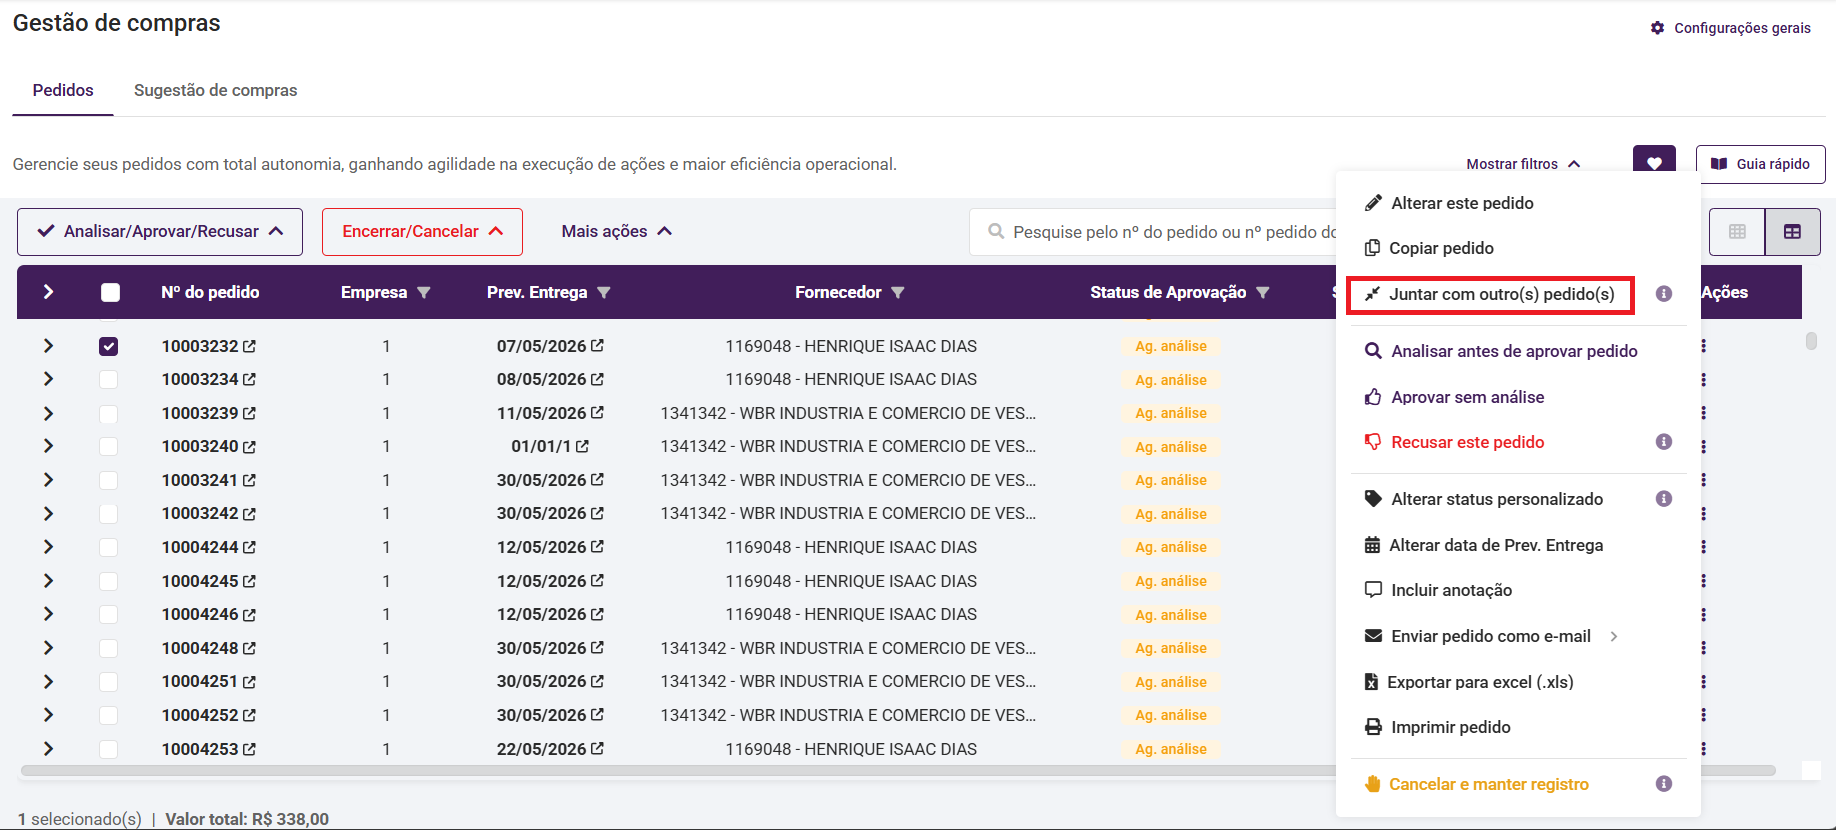Click Exportar para excel (.xls)
Image resolution: width=1836 pixels, height=830 pixels.
(x=1469, y=682)
